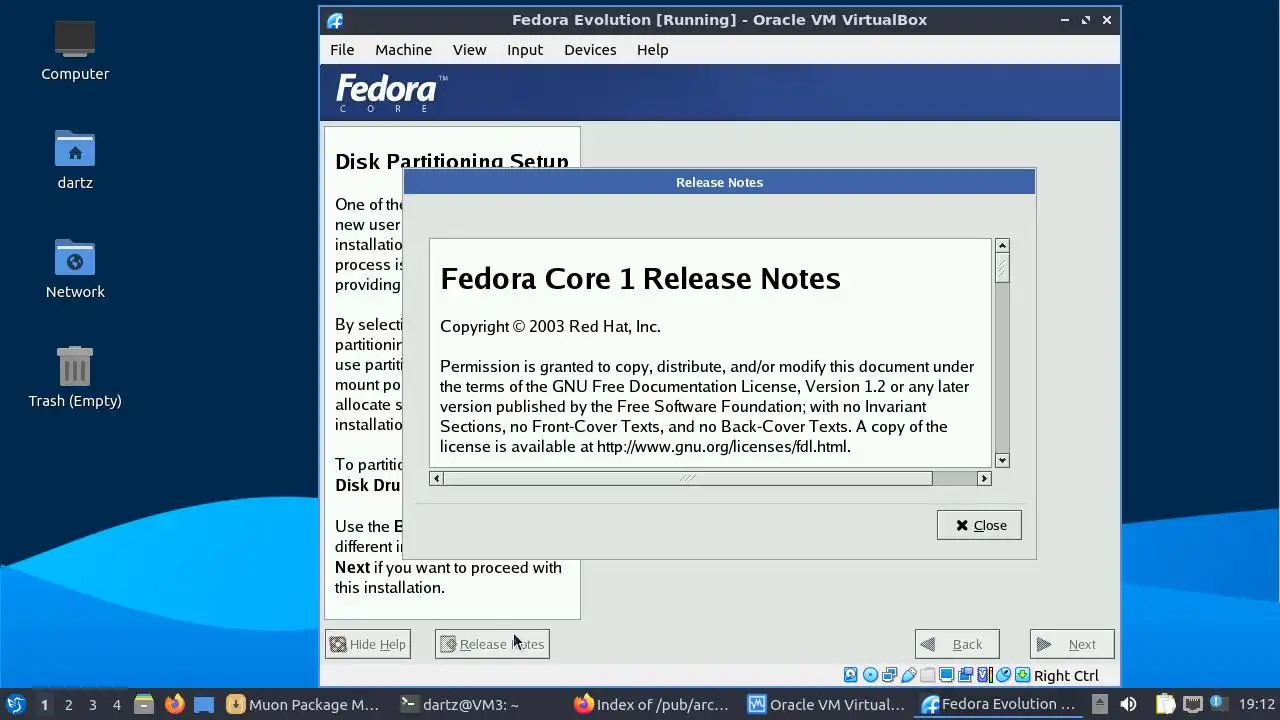Click the Hide Help button
Screen dimensions: 1280x720
tap(367, 644)
